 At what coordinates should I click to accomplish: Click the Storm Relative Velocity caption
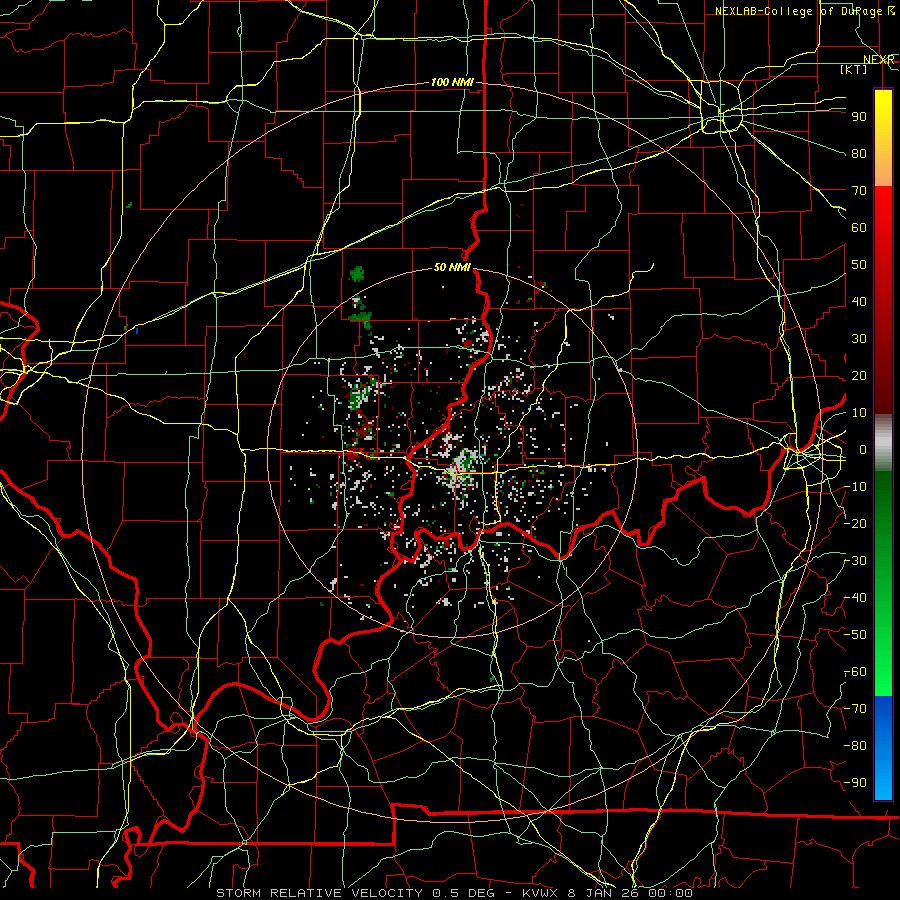pos(453,893)
